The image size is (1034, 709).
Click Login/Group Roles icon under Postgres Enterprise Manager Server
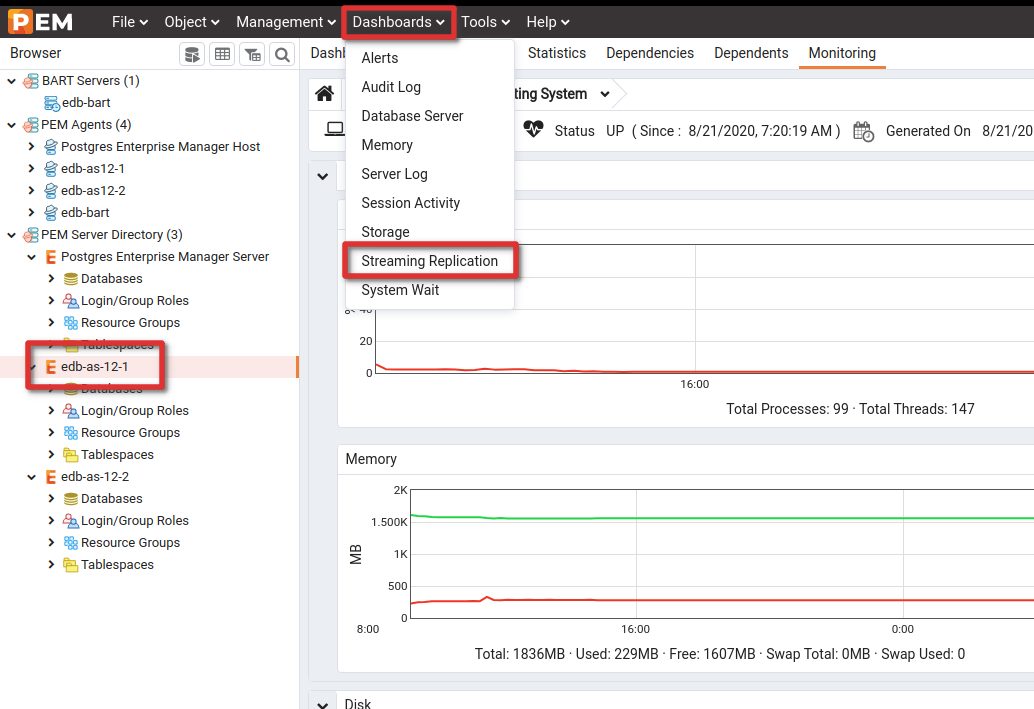coord(71,301)
